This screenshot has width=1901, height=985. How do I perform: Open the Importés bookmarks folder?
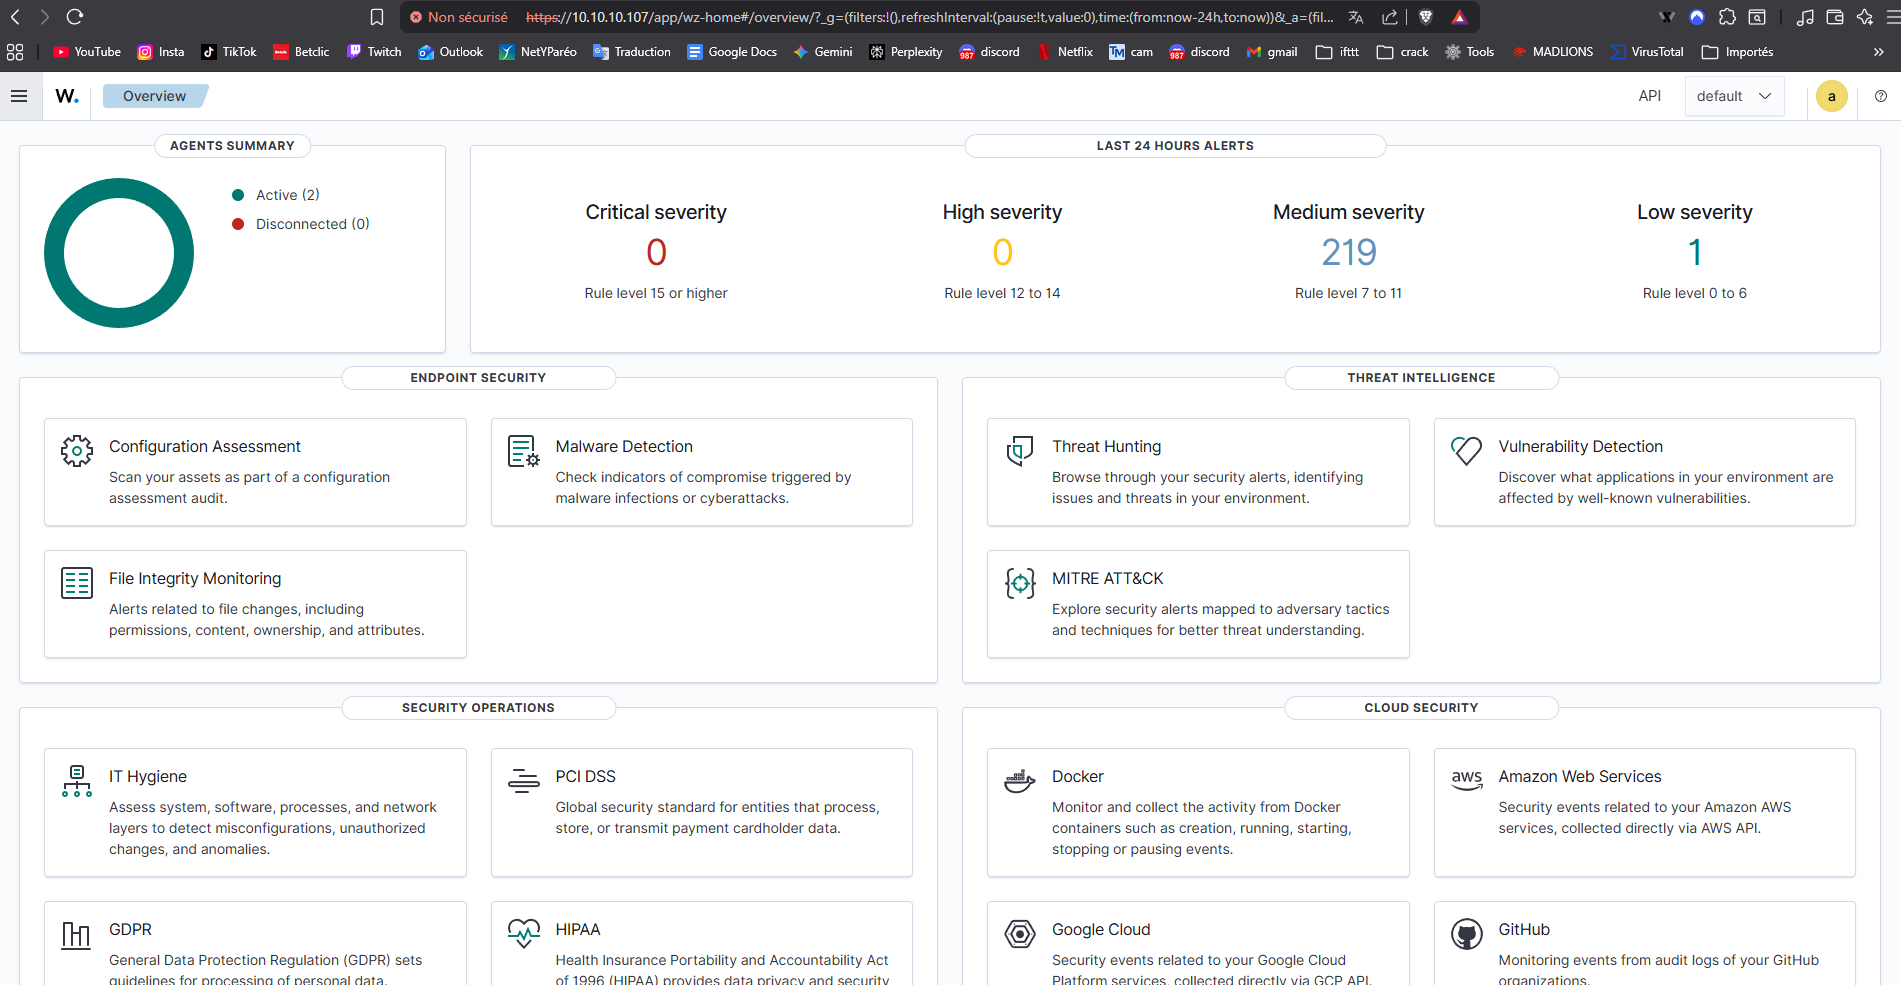pyautogui.click(x=1738, y=52)
